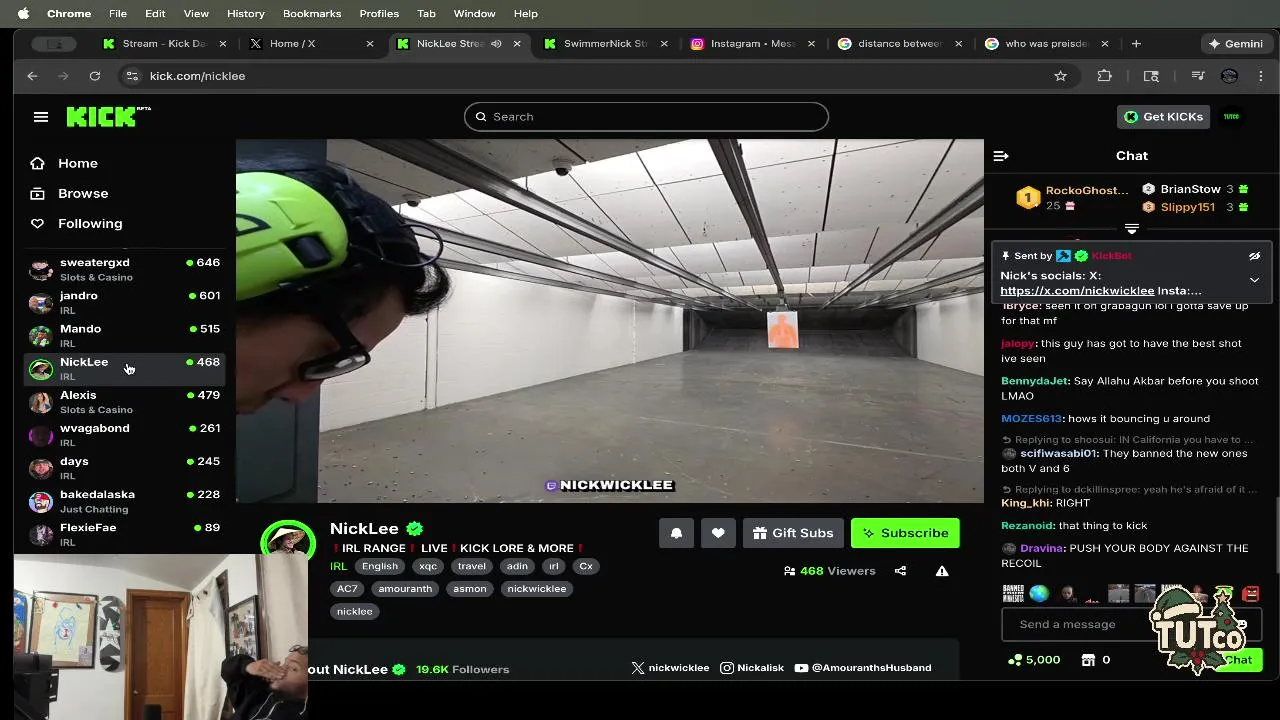Open Mando channel in the sidebar
This screenshot has width=1280, height=720.
click(x=124, y=335)
